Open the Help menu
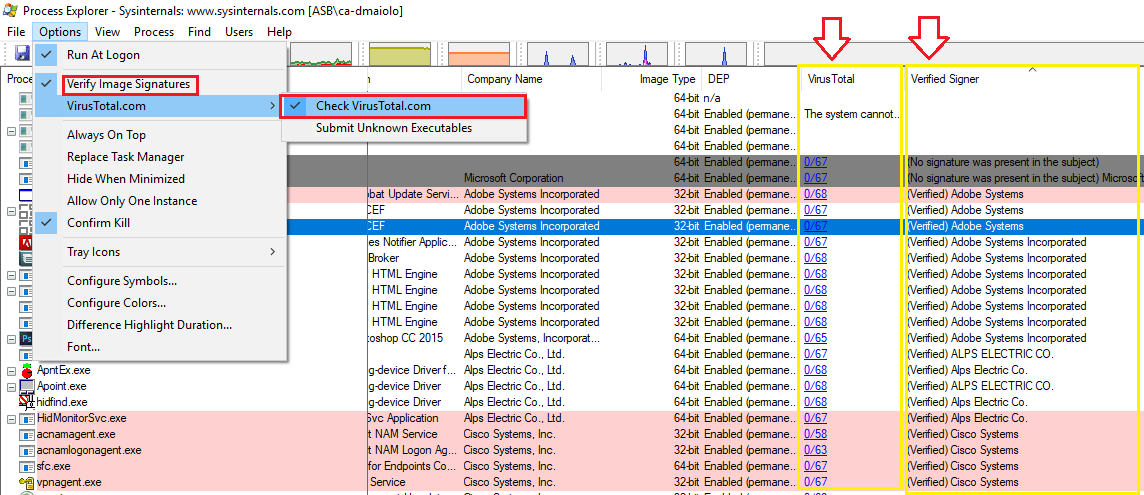 (x=279, y=32)
